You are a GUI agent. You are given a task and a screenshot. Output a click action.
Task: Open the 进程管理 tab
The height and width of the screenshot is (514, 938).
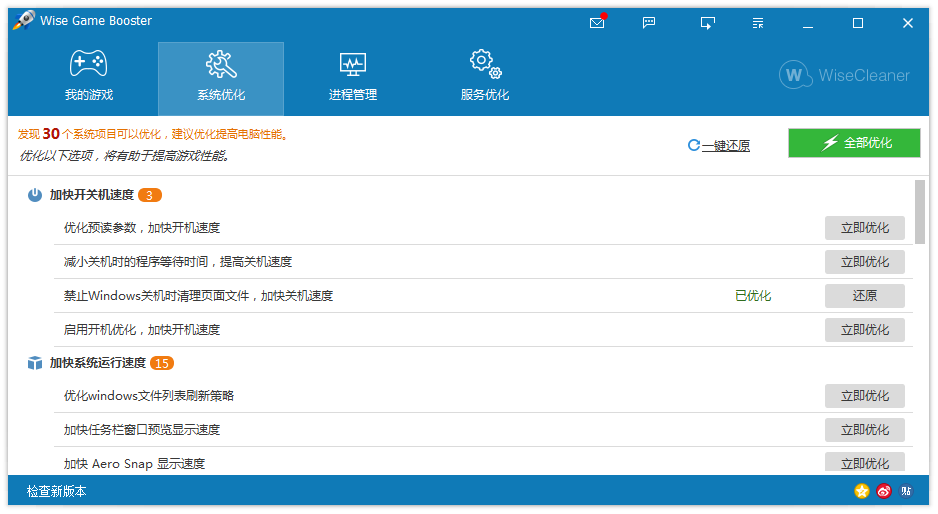click(x=353, y=78)
